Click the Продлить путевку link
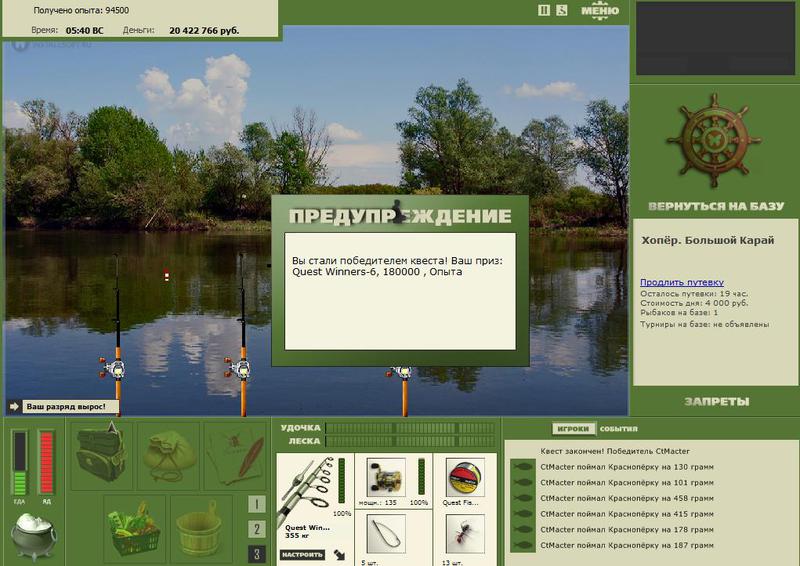 [x=682, y=282]
